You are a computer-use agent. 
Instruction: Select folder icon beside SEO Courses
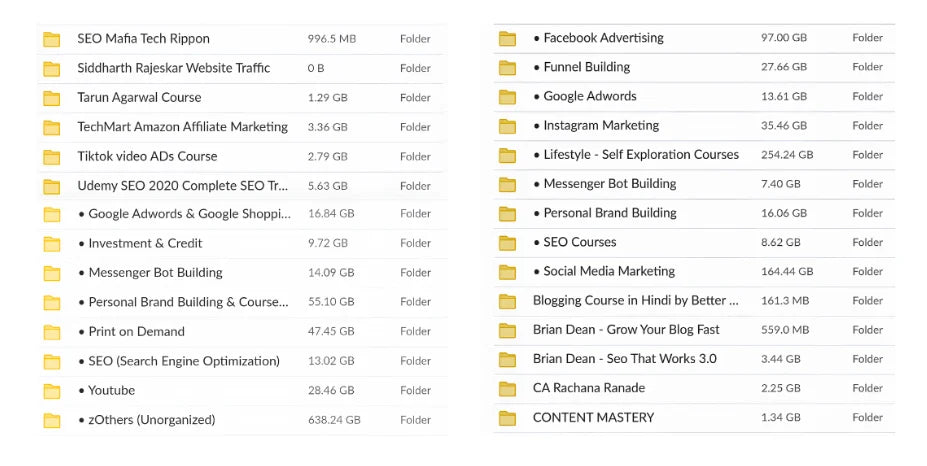[507, 242]
